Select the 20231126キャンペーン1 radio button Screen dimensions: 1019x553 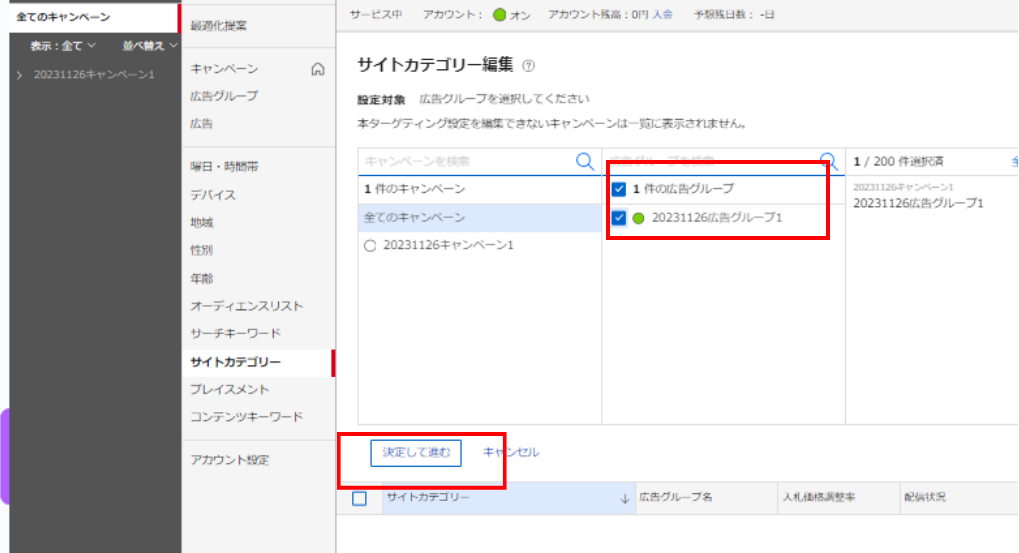(369, 245)
